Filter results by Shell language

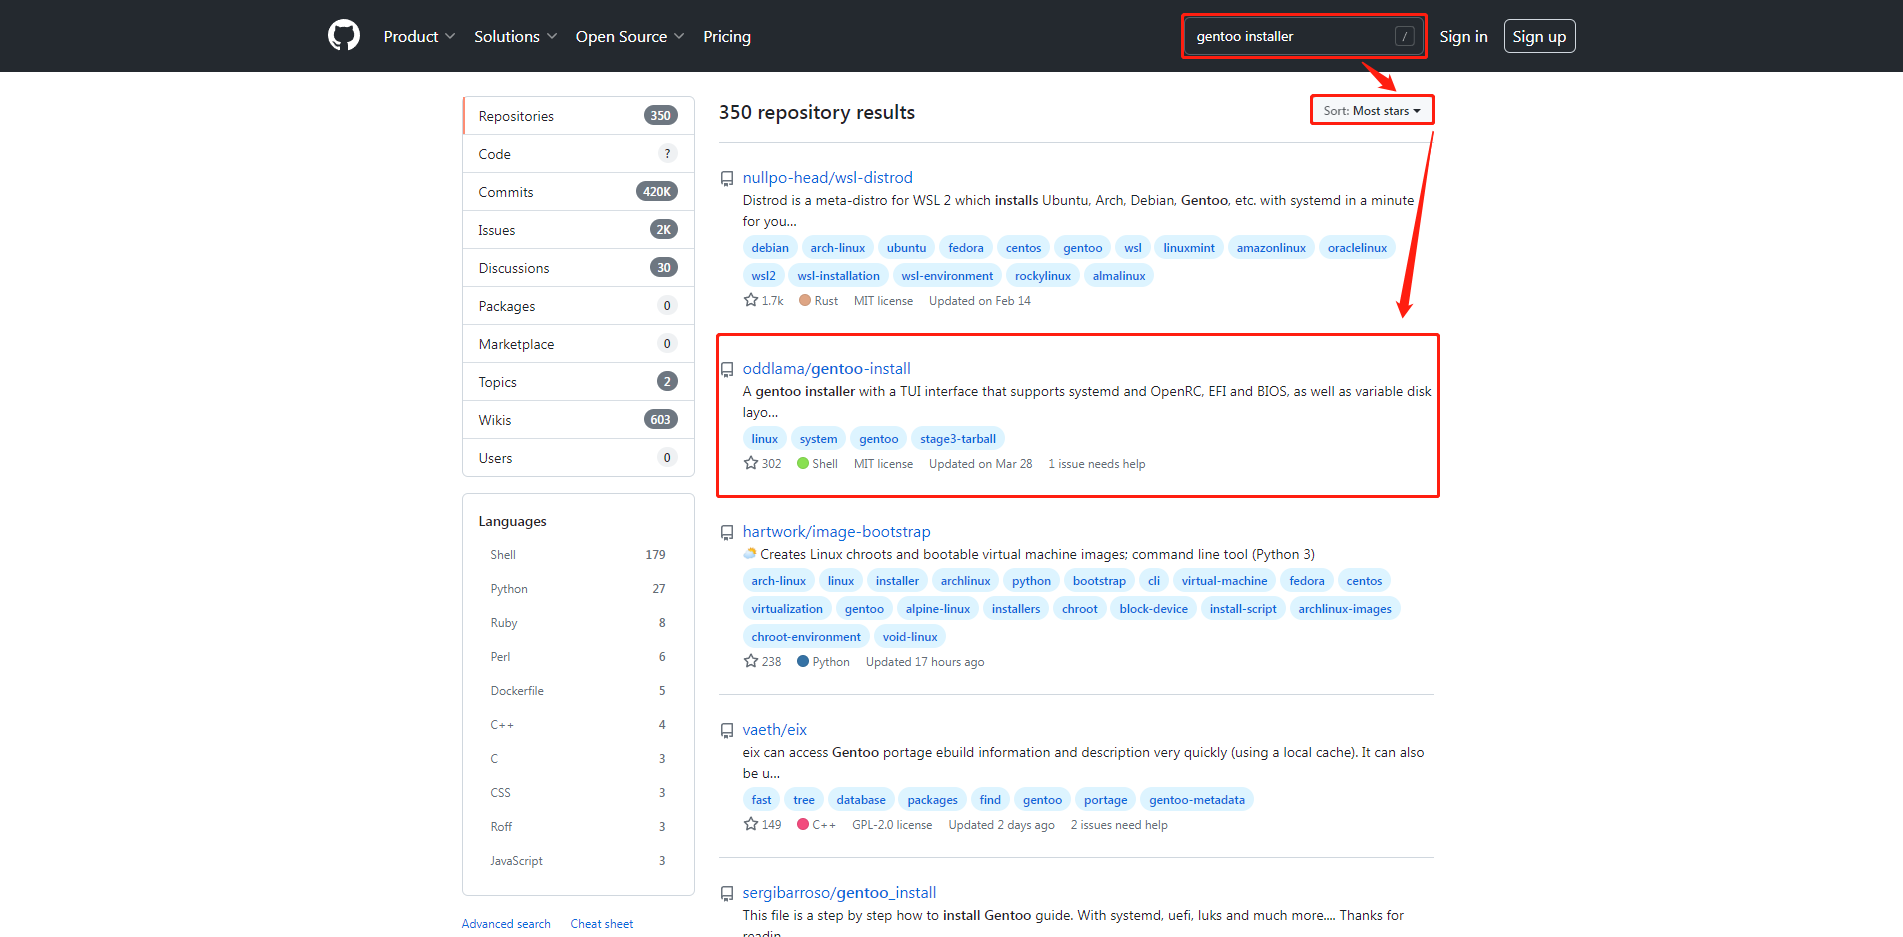click(578, 555)
